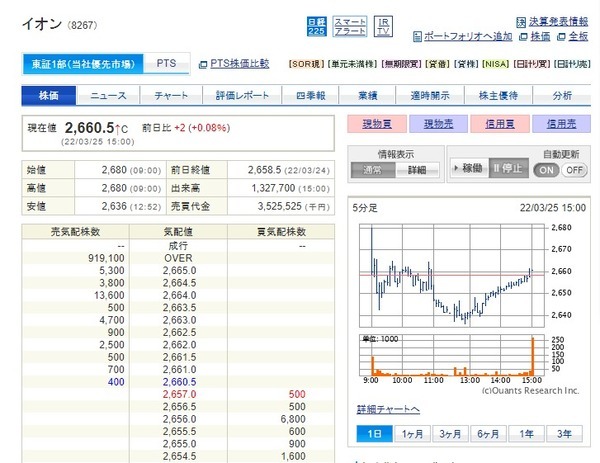
Task: Open the 業績 tab
Action: [x=367, y=96]
